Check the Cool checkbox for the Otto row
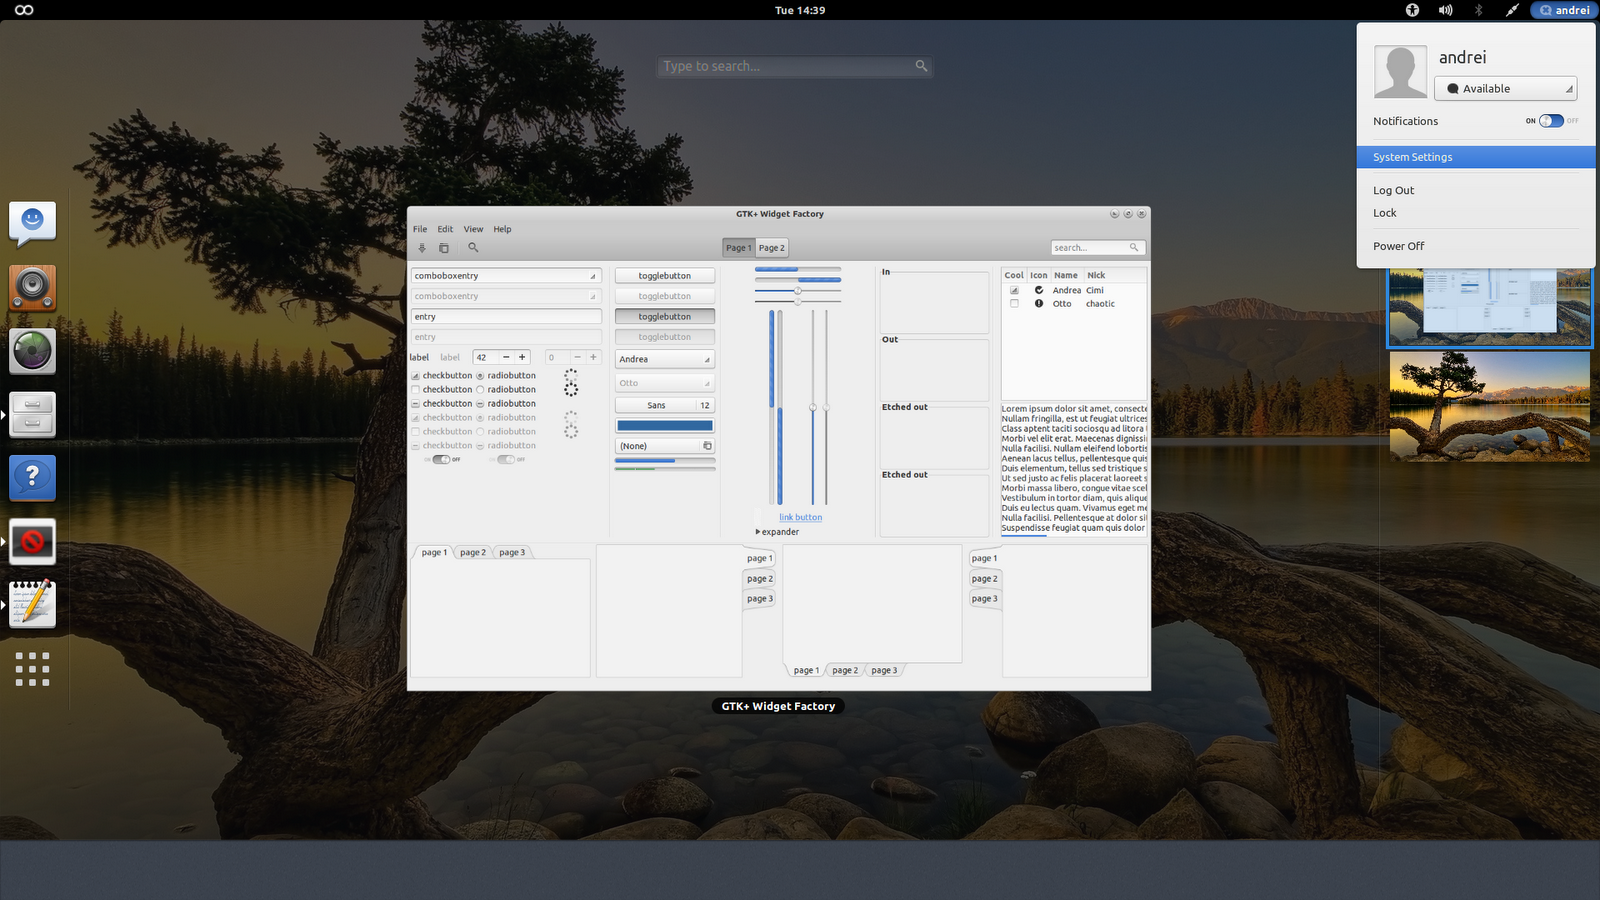Viewport: 1600px width, 900px height. coord(1013,303)
